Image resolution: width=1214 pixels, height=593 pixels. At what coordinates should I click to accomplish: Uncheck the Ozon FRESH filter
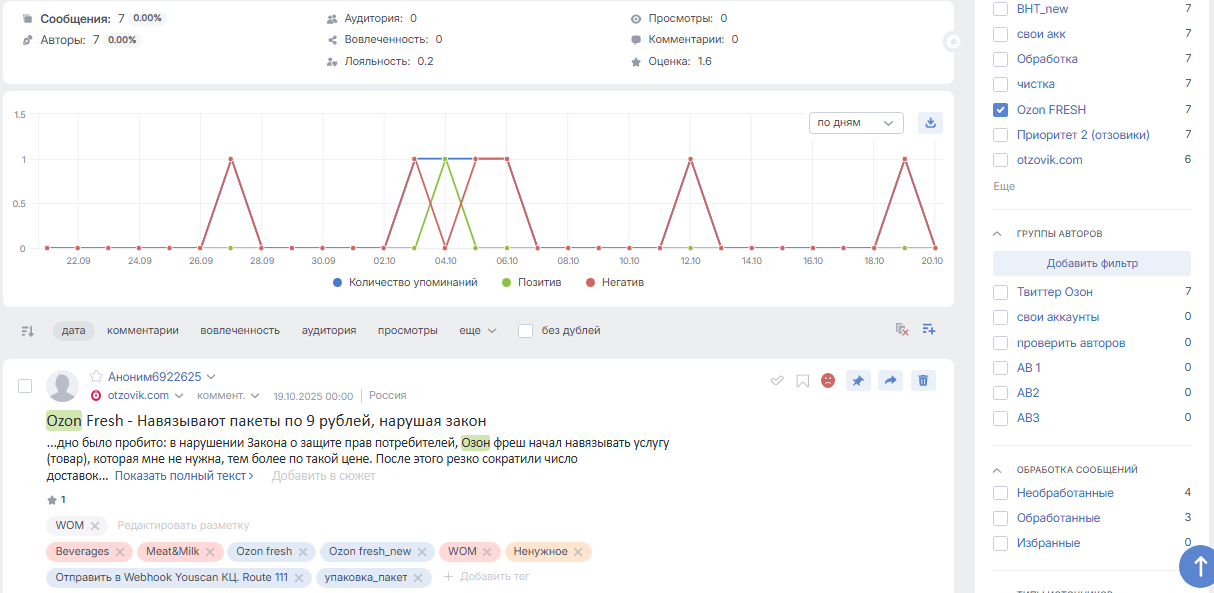click(1000, 110)
